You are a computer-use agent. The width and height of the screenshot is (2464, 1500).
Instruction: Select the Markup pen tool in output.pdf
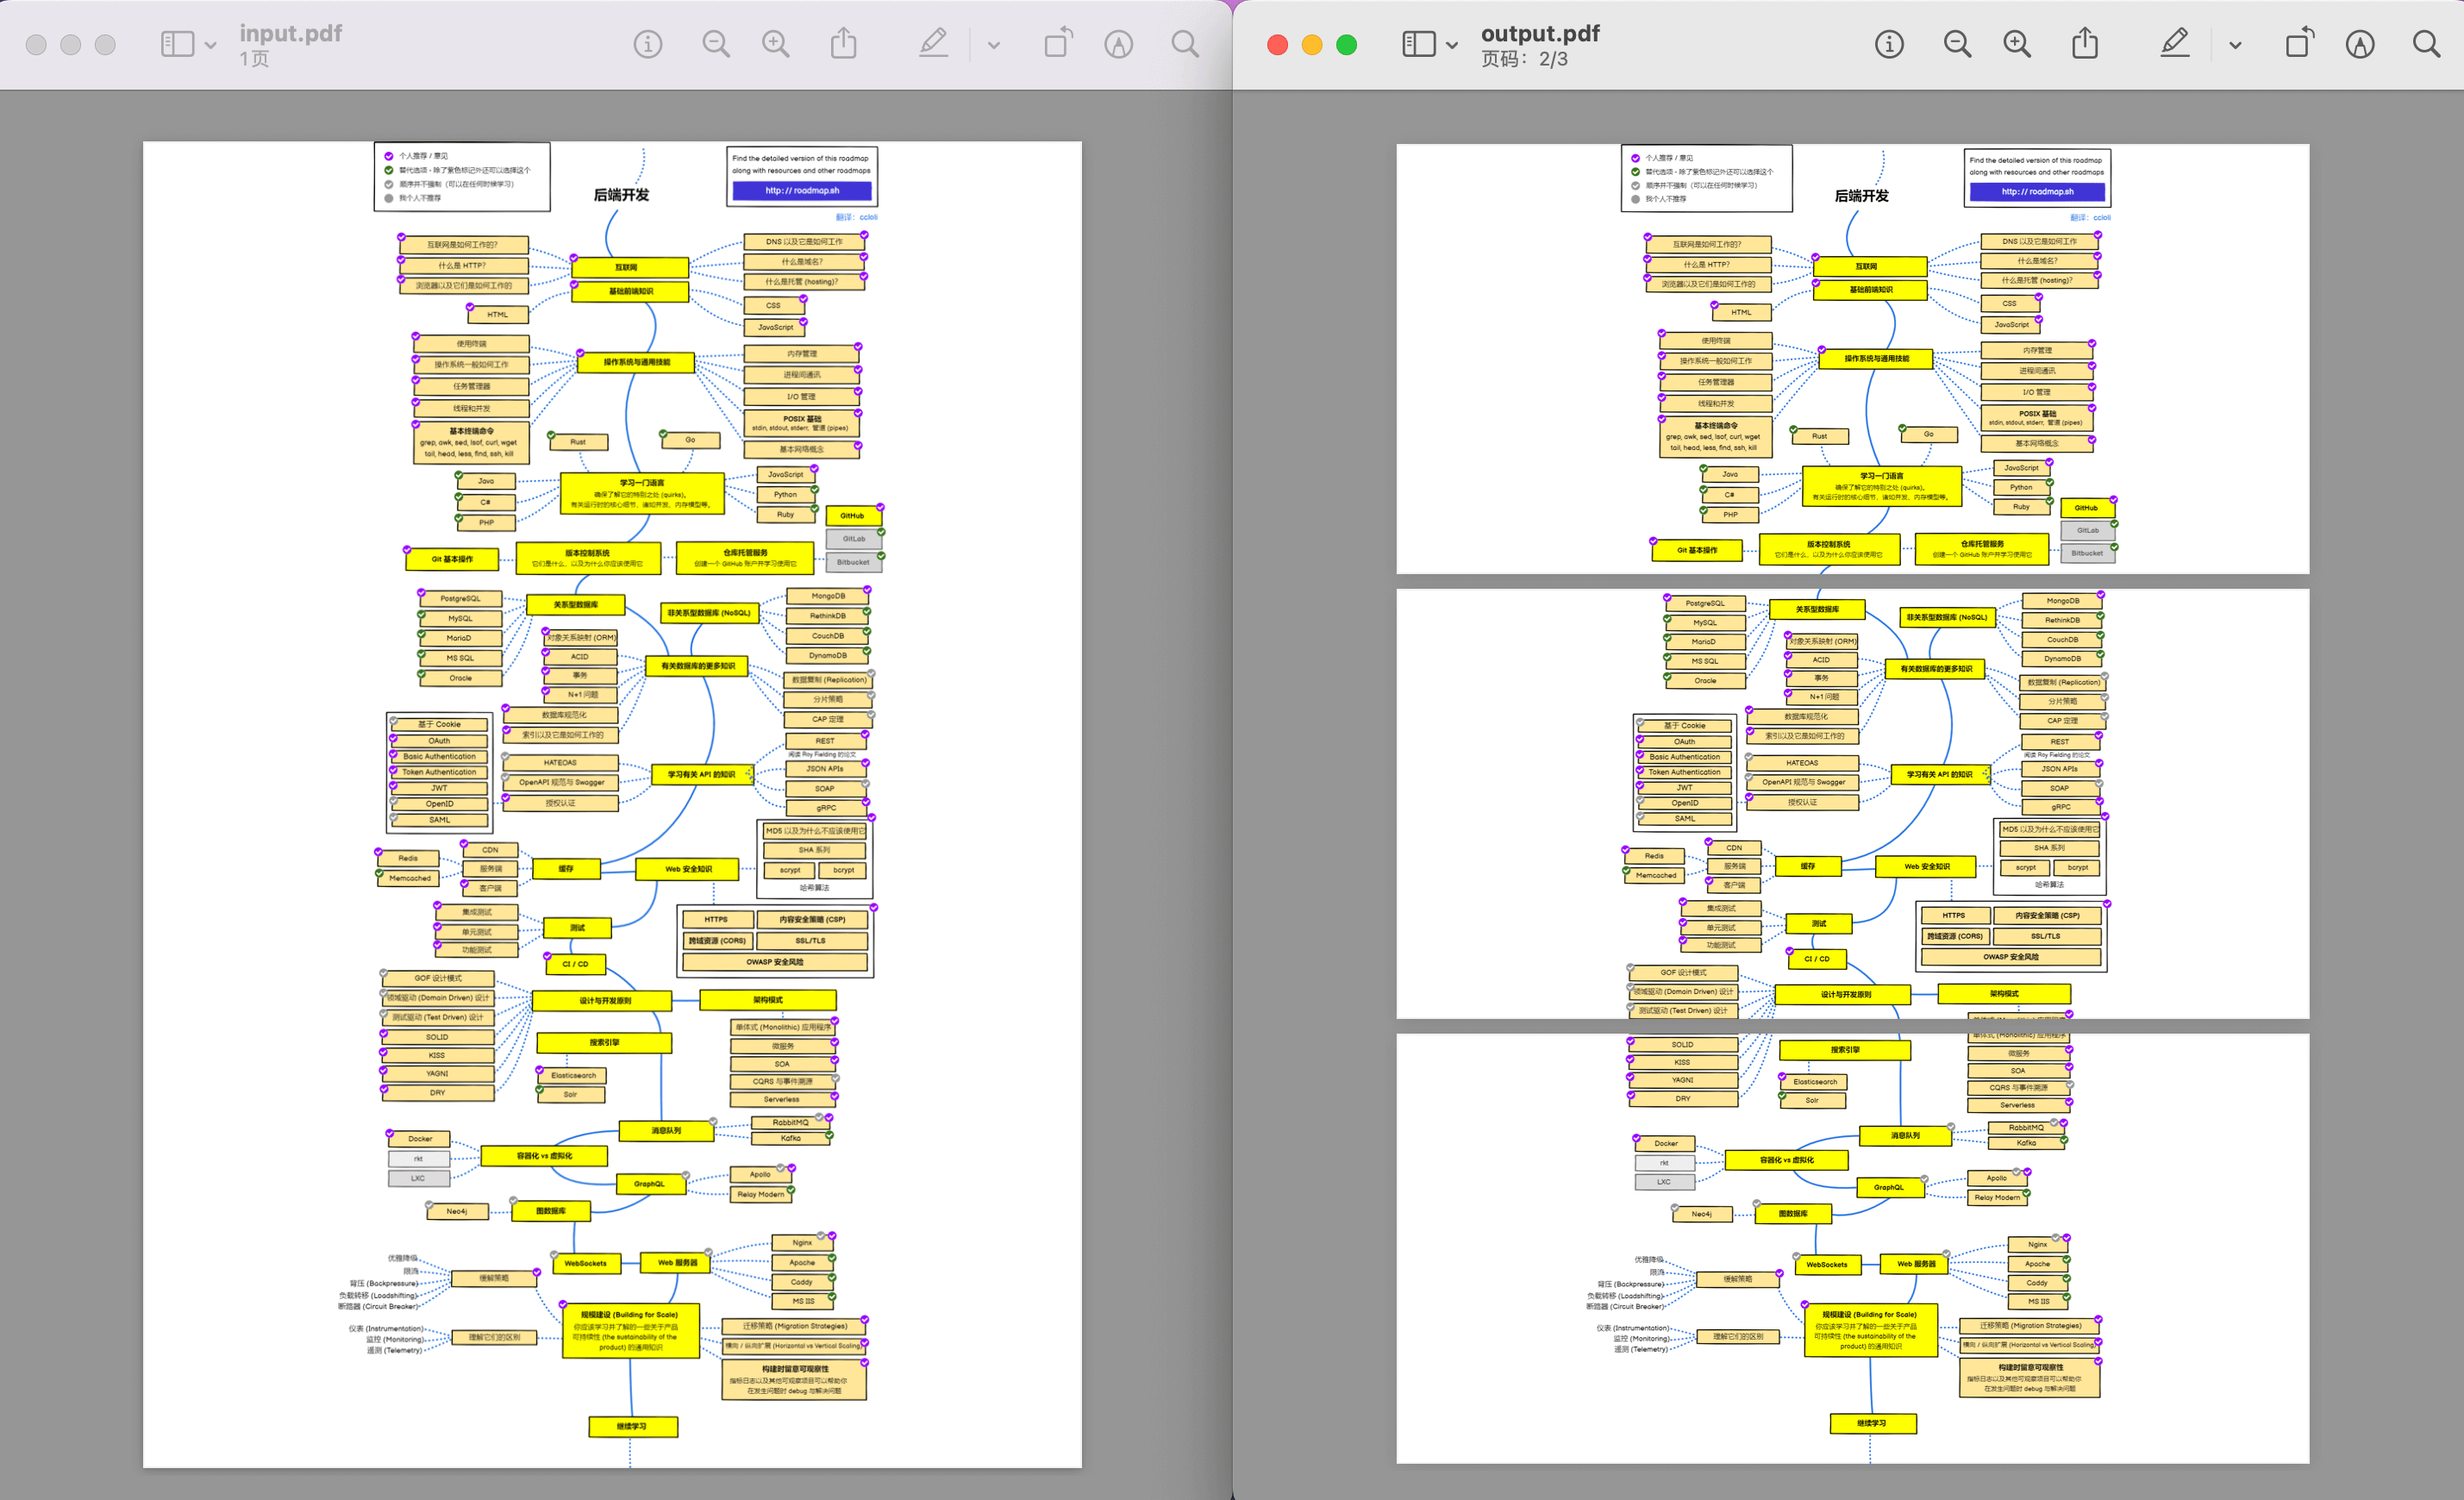pos(2174,44)
